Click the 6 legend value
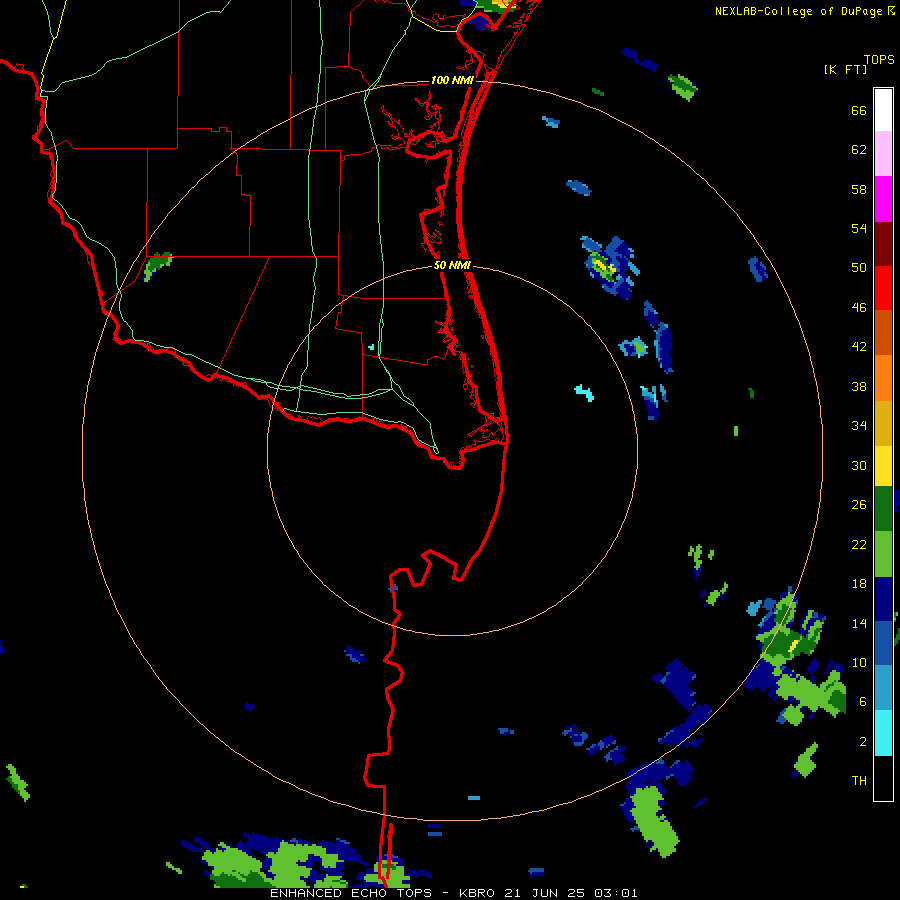This screenshot has height=900, width=900. 863,701
